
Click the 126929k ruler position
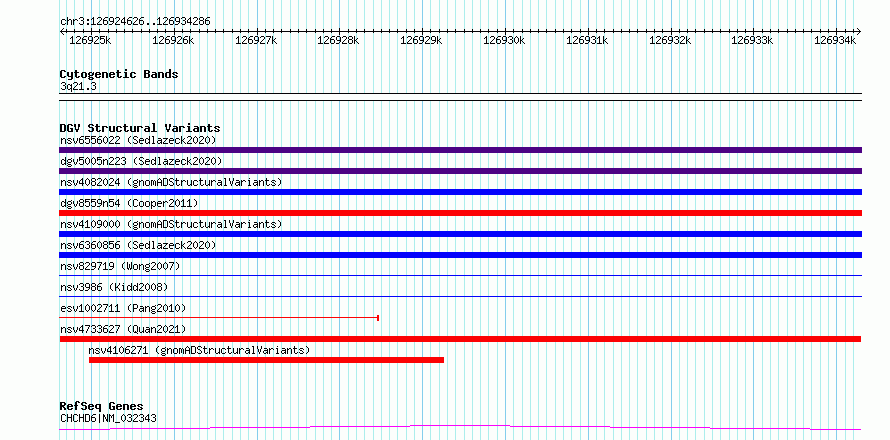422,40
